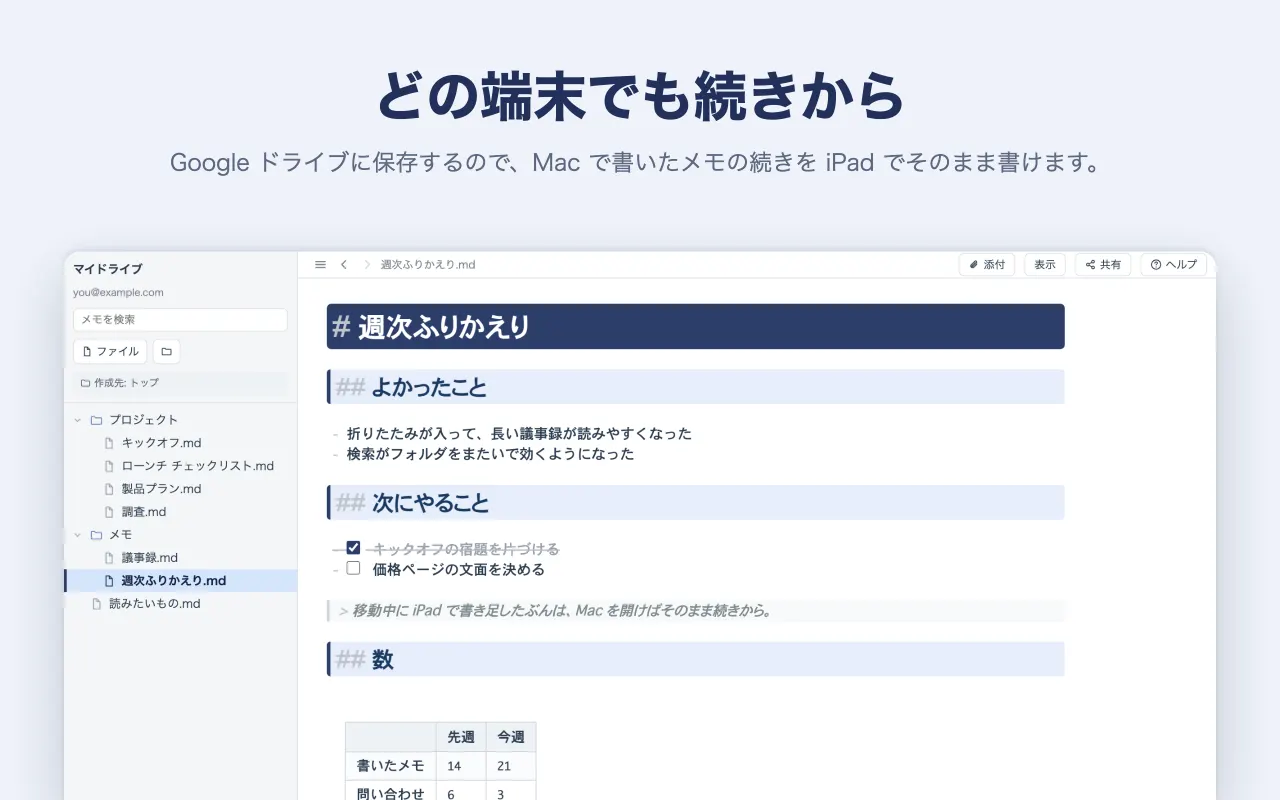The width and height of the screenshot is (1280, 800).
Task: Click the ファイル new file button
Action: (110, 351)
